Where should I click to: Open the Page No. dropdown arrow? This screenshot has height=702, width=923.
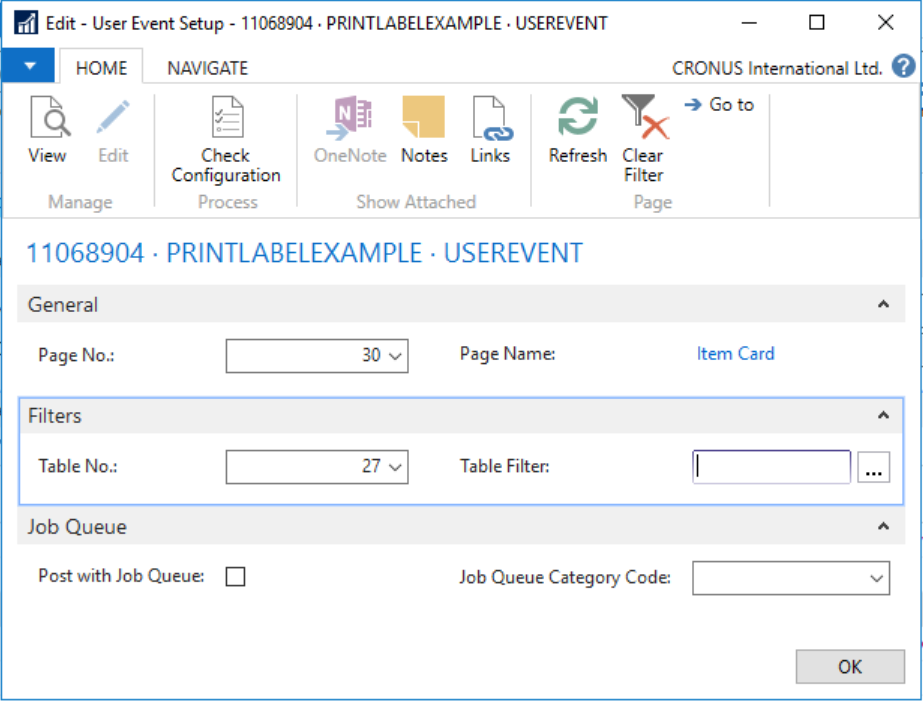(396, 356)
